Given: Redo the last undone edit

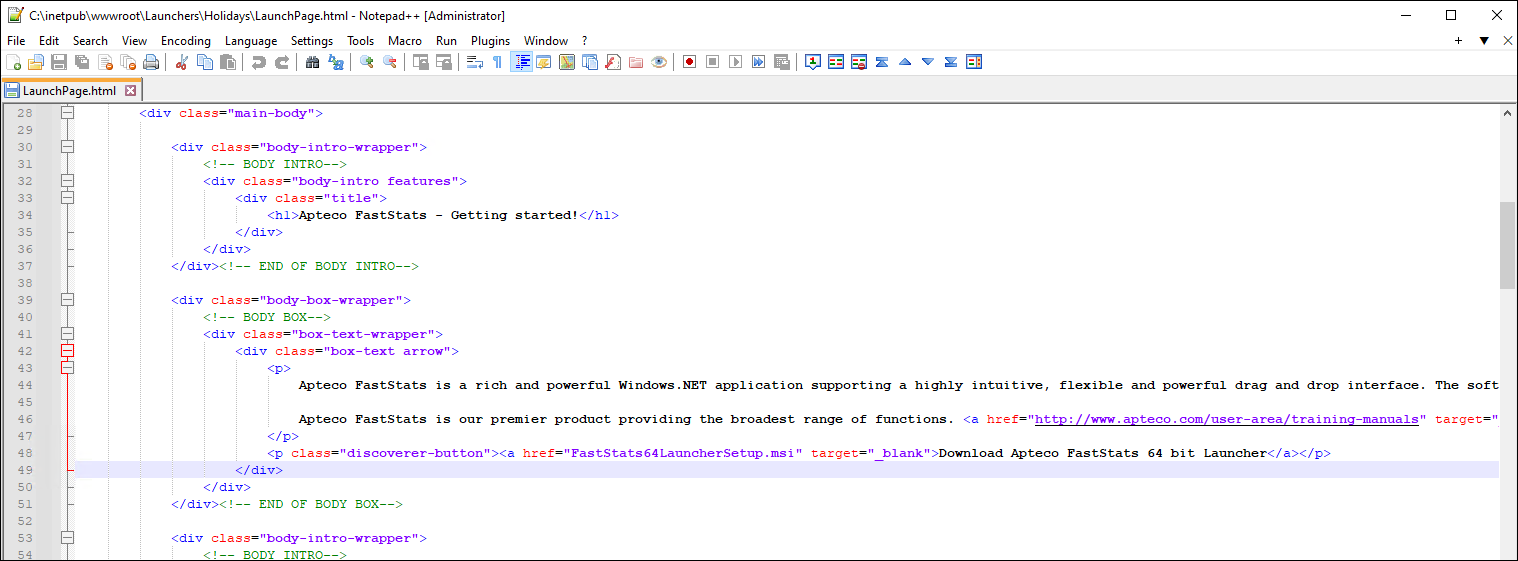Looking at the screenshot, I should (282, 62).
